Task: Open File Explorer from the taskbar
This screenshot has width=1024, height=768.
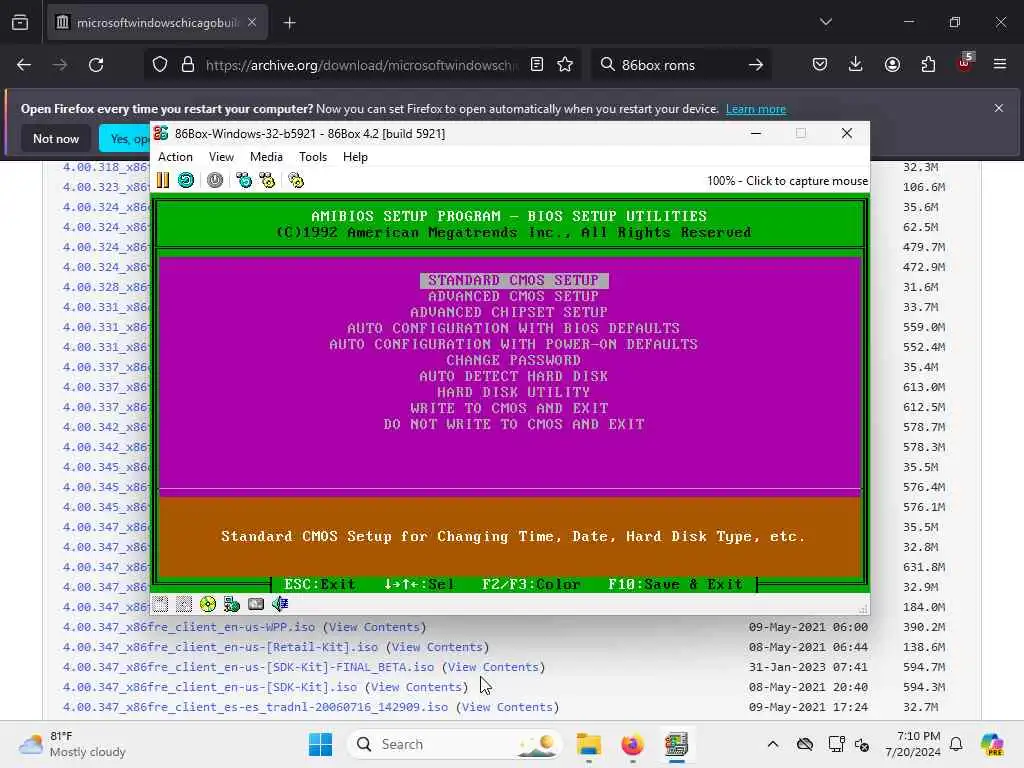Action: coord(588,744)
